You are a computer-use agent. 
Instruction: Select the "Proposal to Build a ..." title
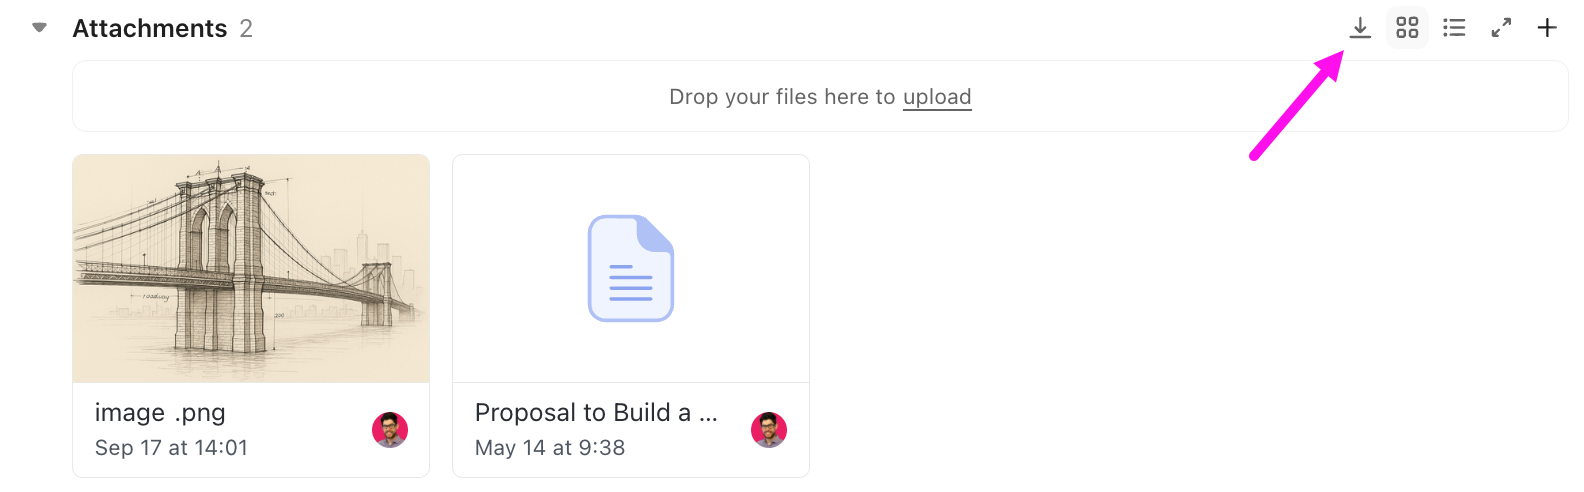(596, 413)
